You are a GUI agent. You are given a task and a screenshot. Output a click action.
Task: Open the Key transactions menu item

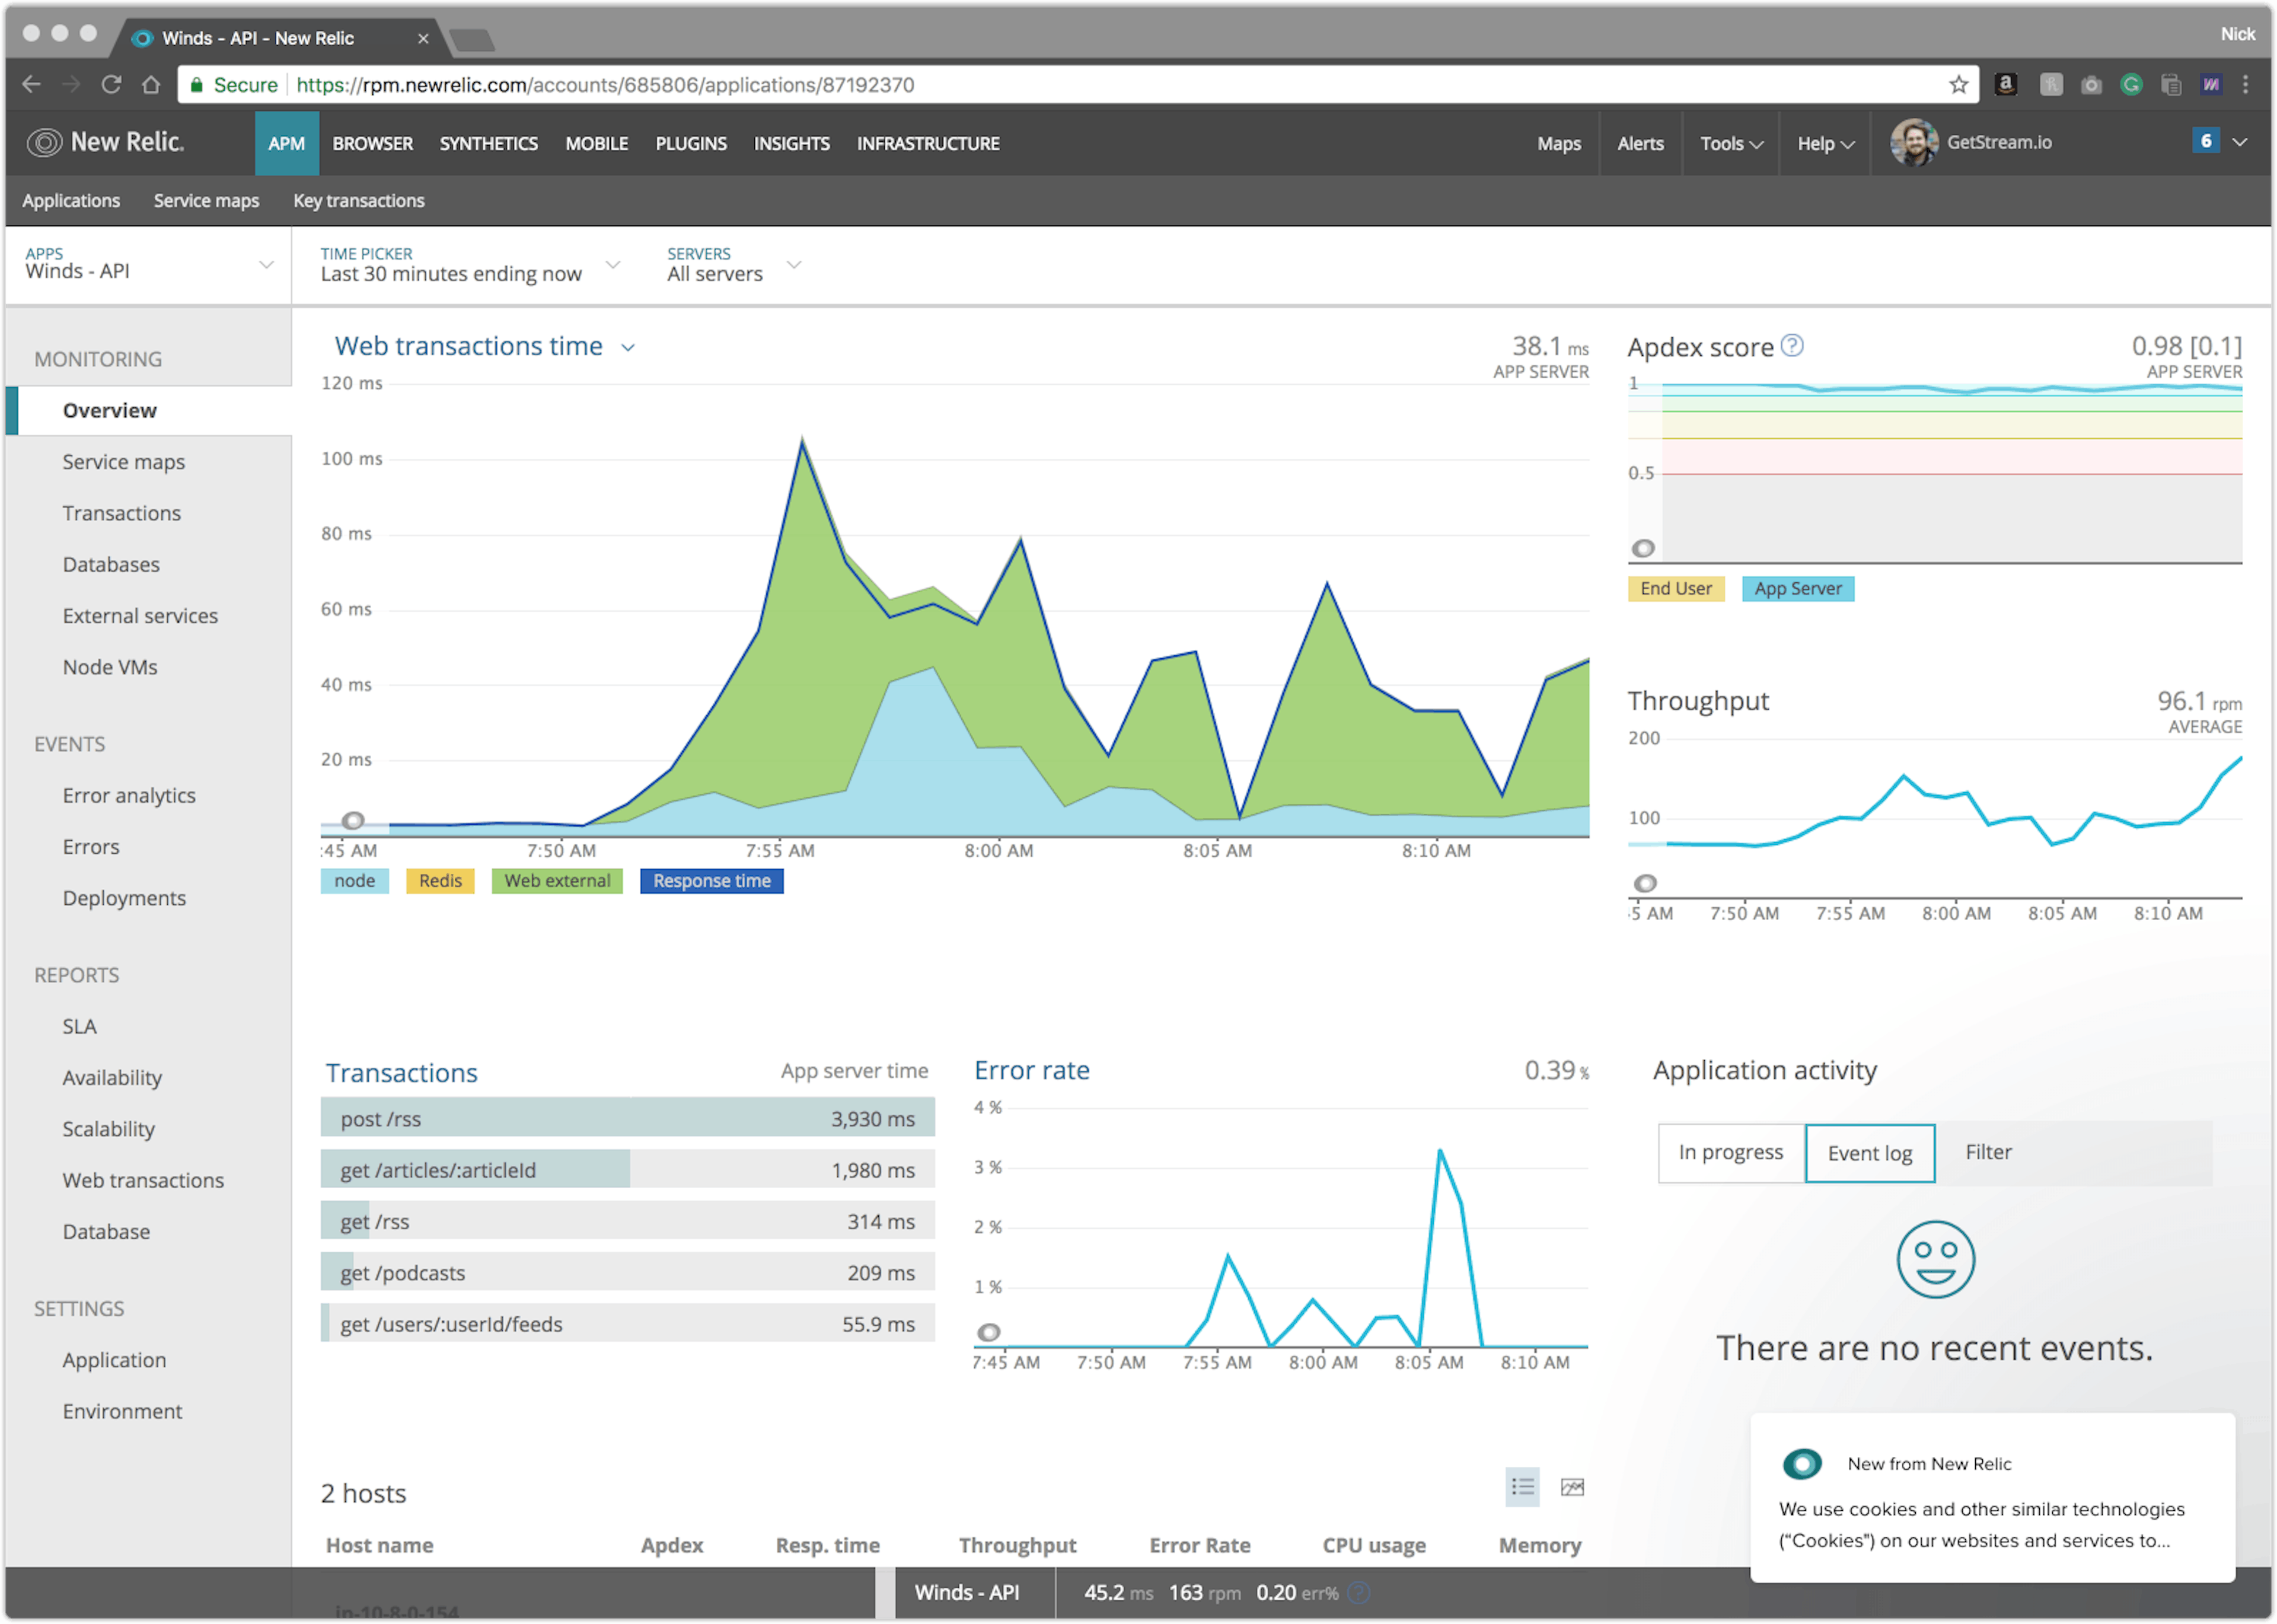358,200
